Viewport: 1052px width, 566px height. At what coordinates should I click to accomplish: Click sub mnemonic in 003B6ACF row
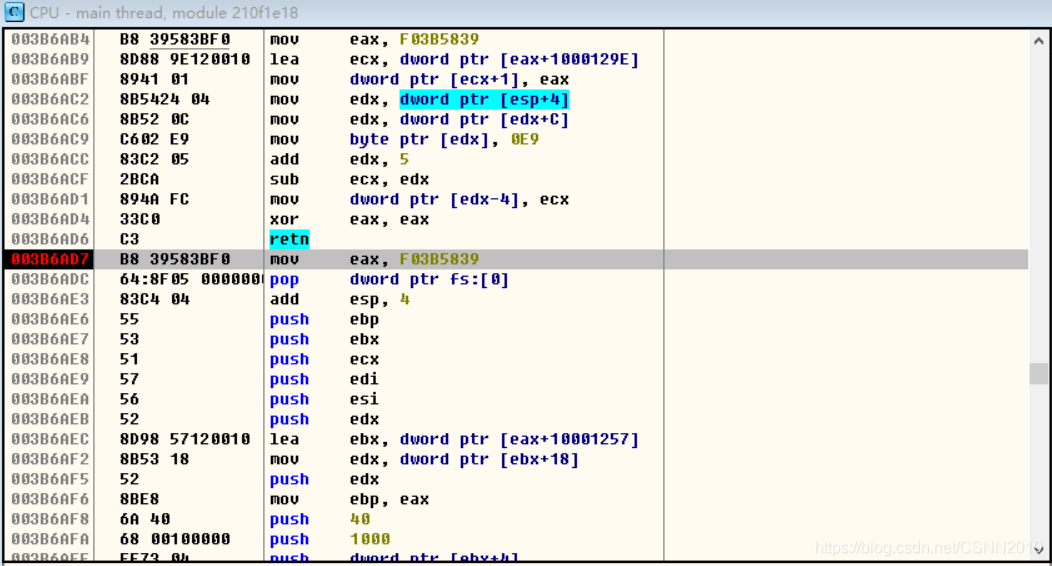[284, 180]
